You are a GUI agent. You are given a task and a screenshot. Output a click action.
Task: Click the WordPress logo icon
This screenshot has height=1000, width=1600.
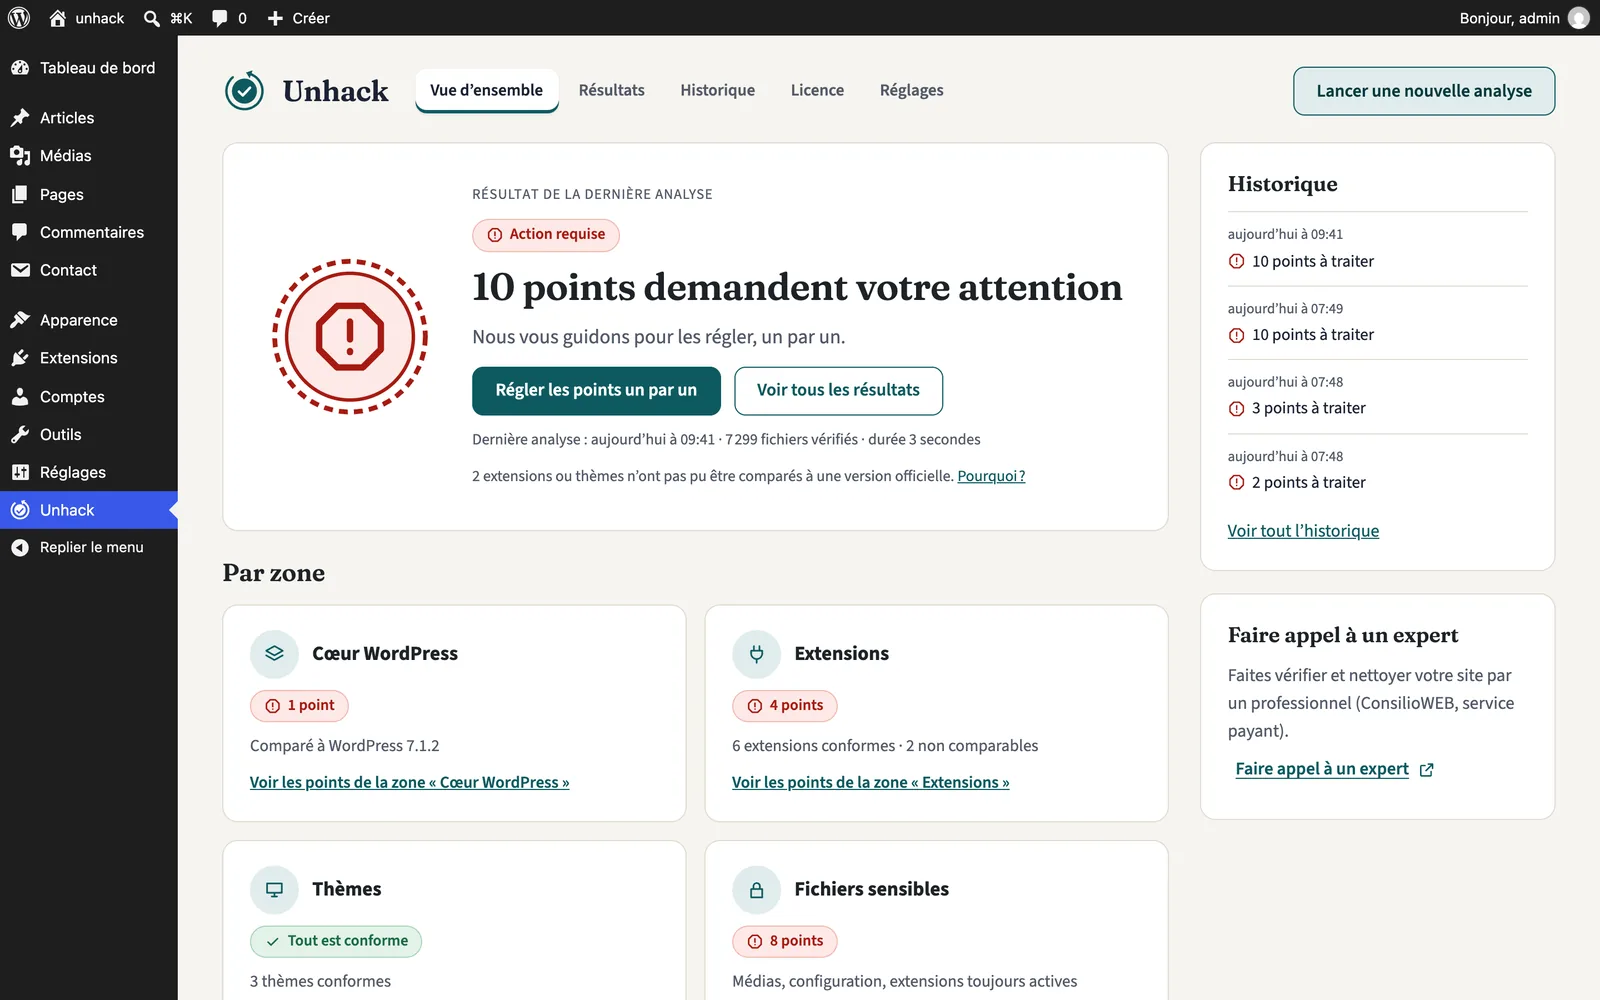tap(19, 18)
